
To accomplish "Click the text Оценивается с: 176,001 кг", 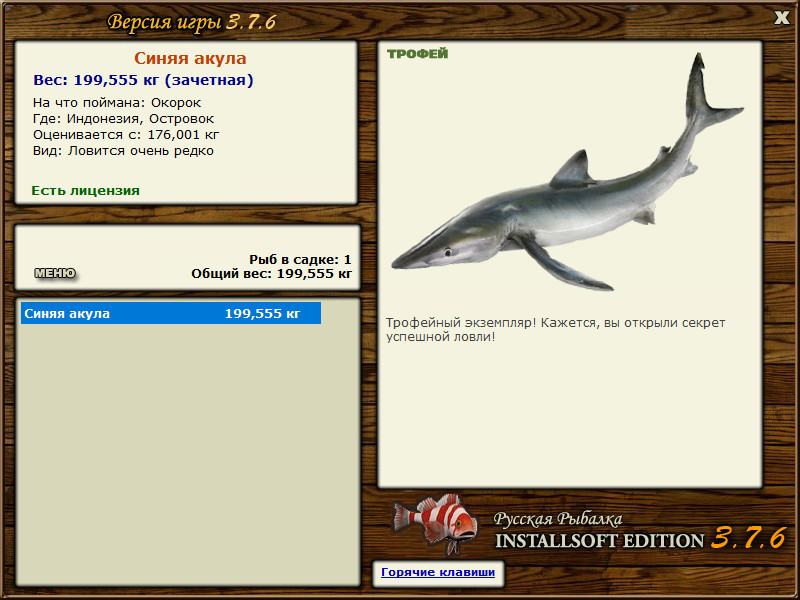I will pos(126,135).
